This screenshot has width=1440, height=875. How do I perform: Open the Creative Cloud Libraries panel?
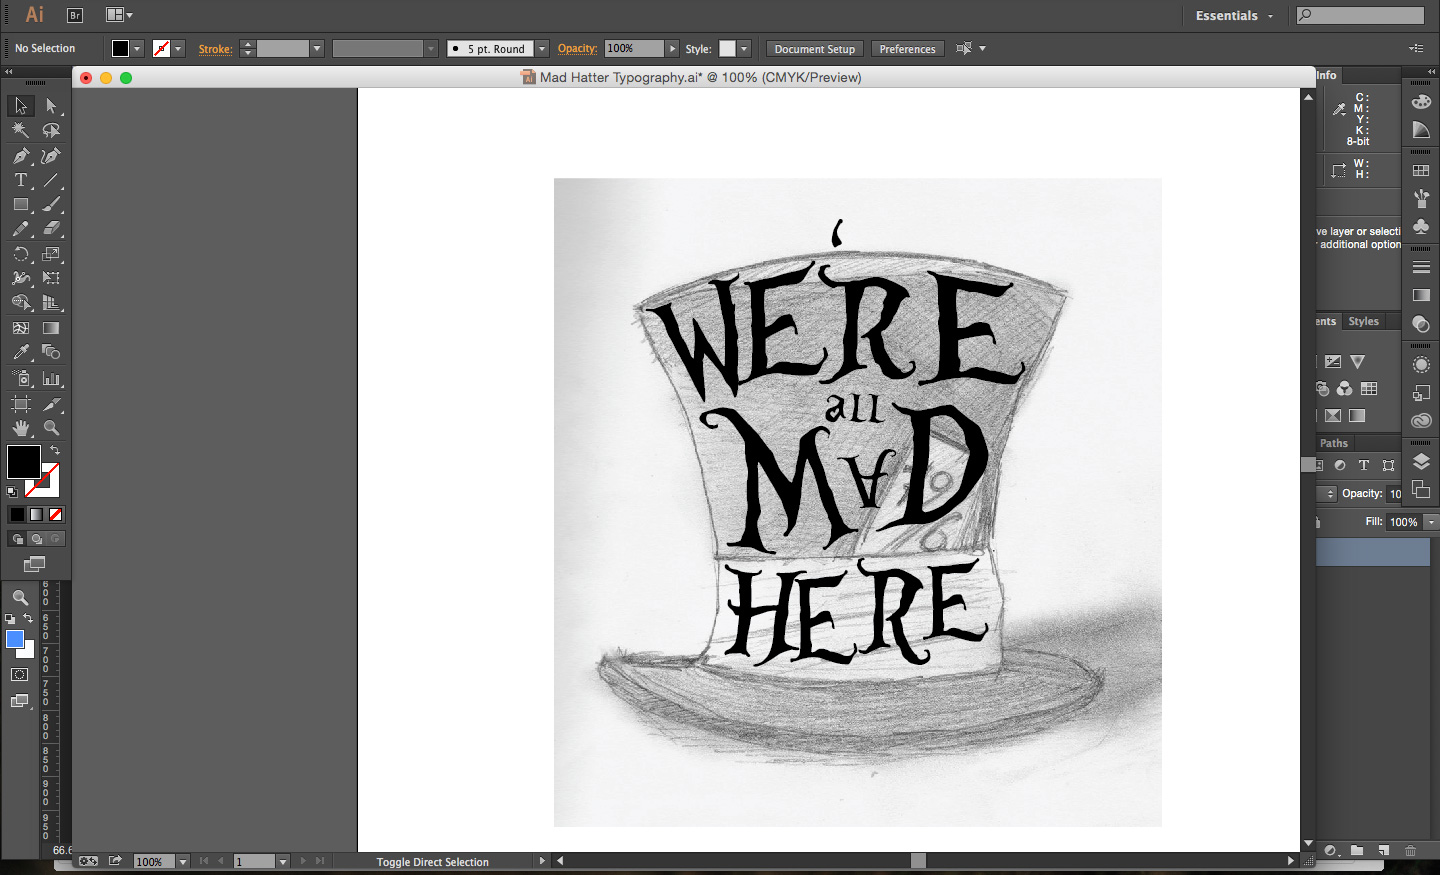1421,421
